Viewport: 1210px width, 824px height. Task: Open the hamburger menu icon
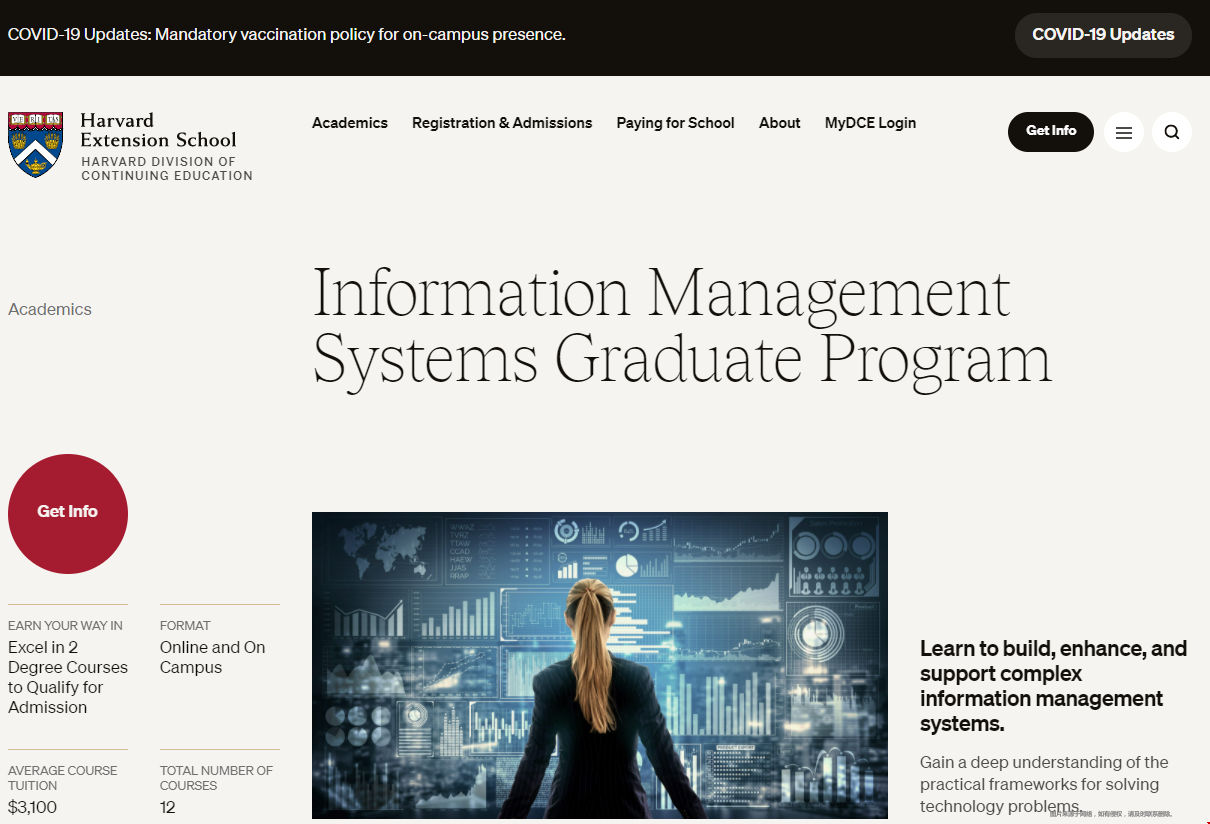coord(1124,132)
